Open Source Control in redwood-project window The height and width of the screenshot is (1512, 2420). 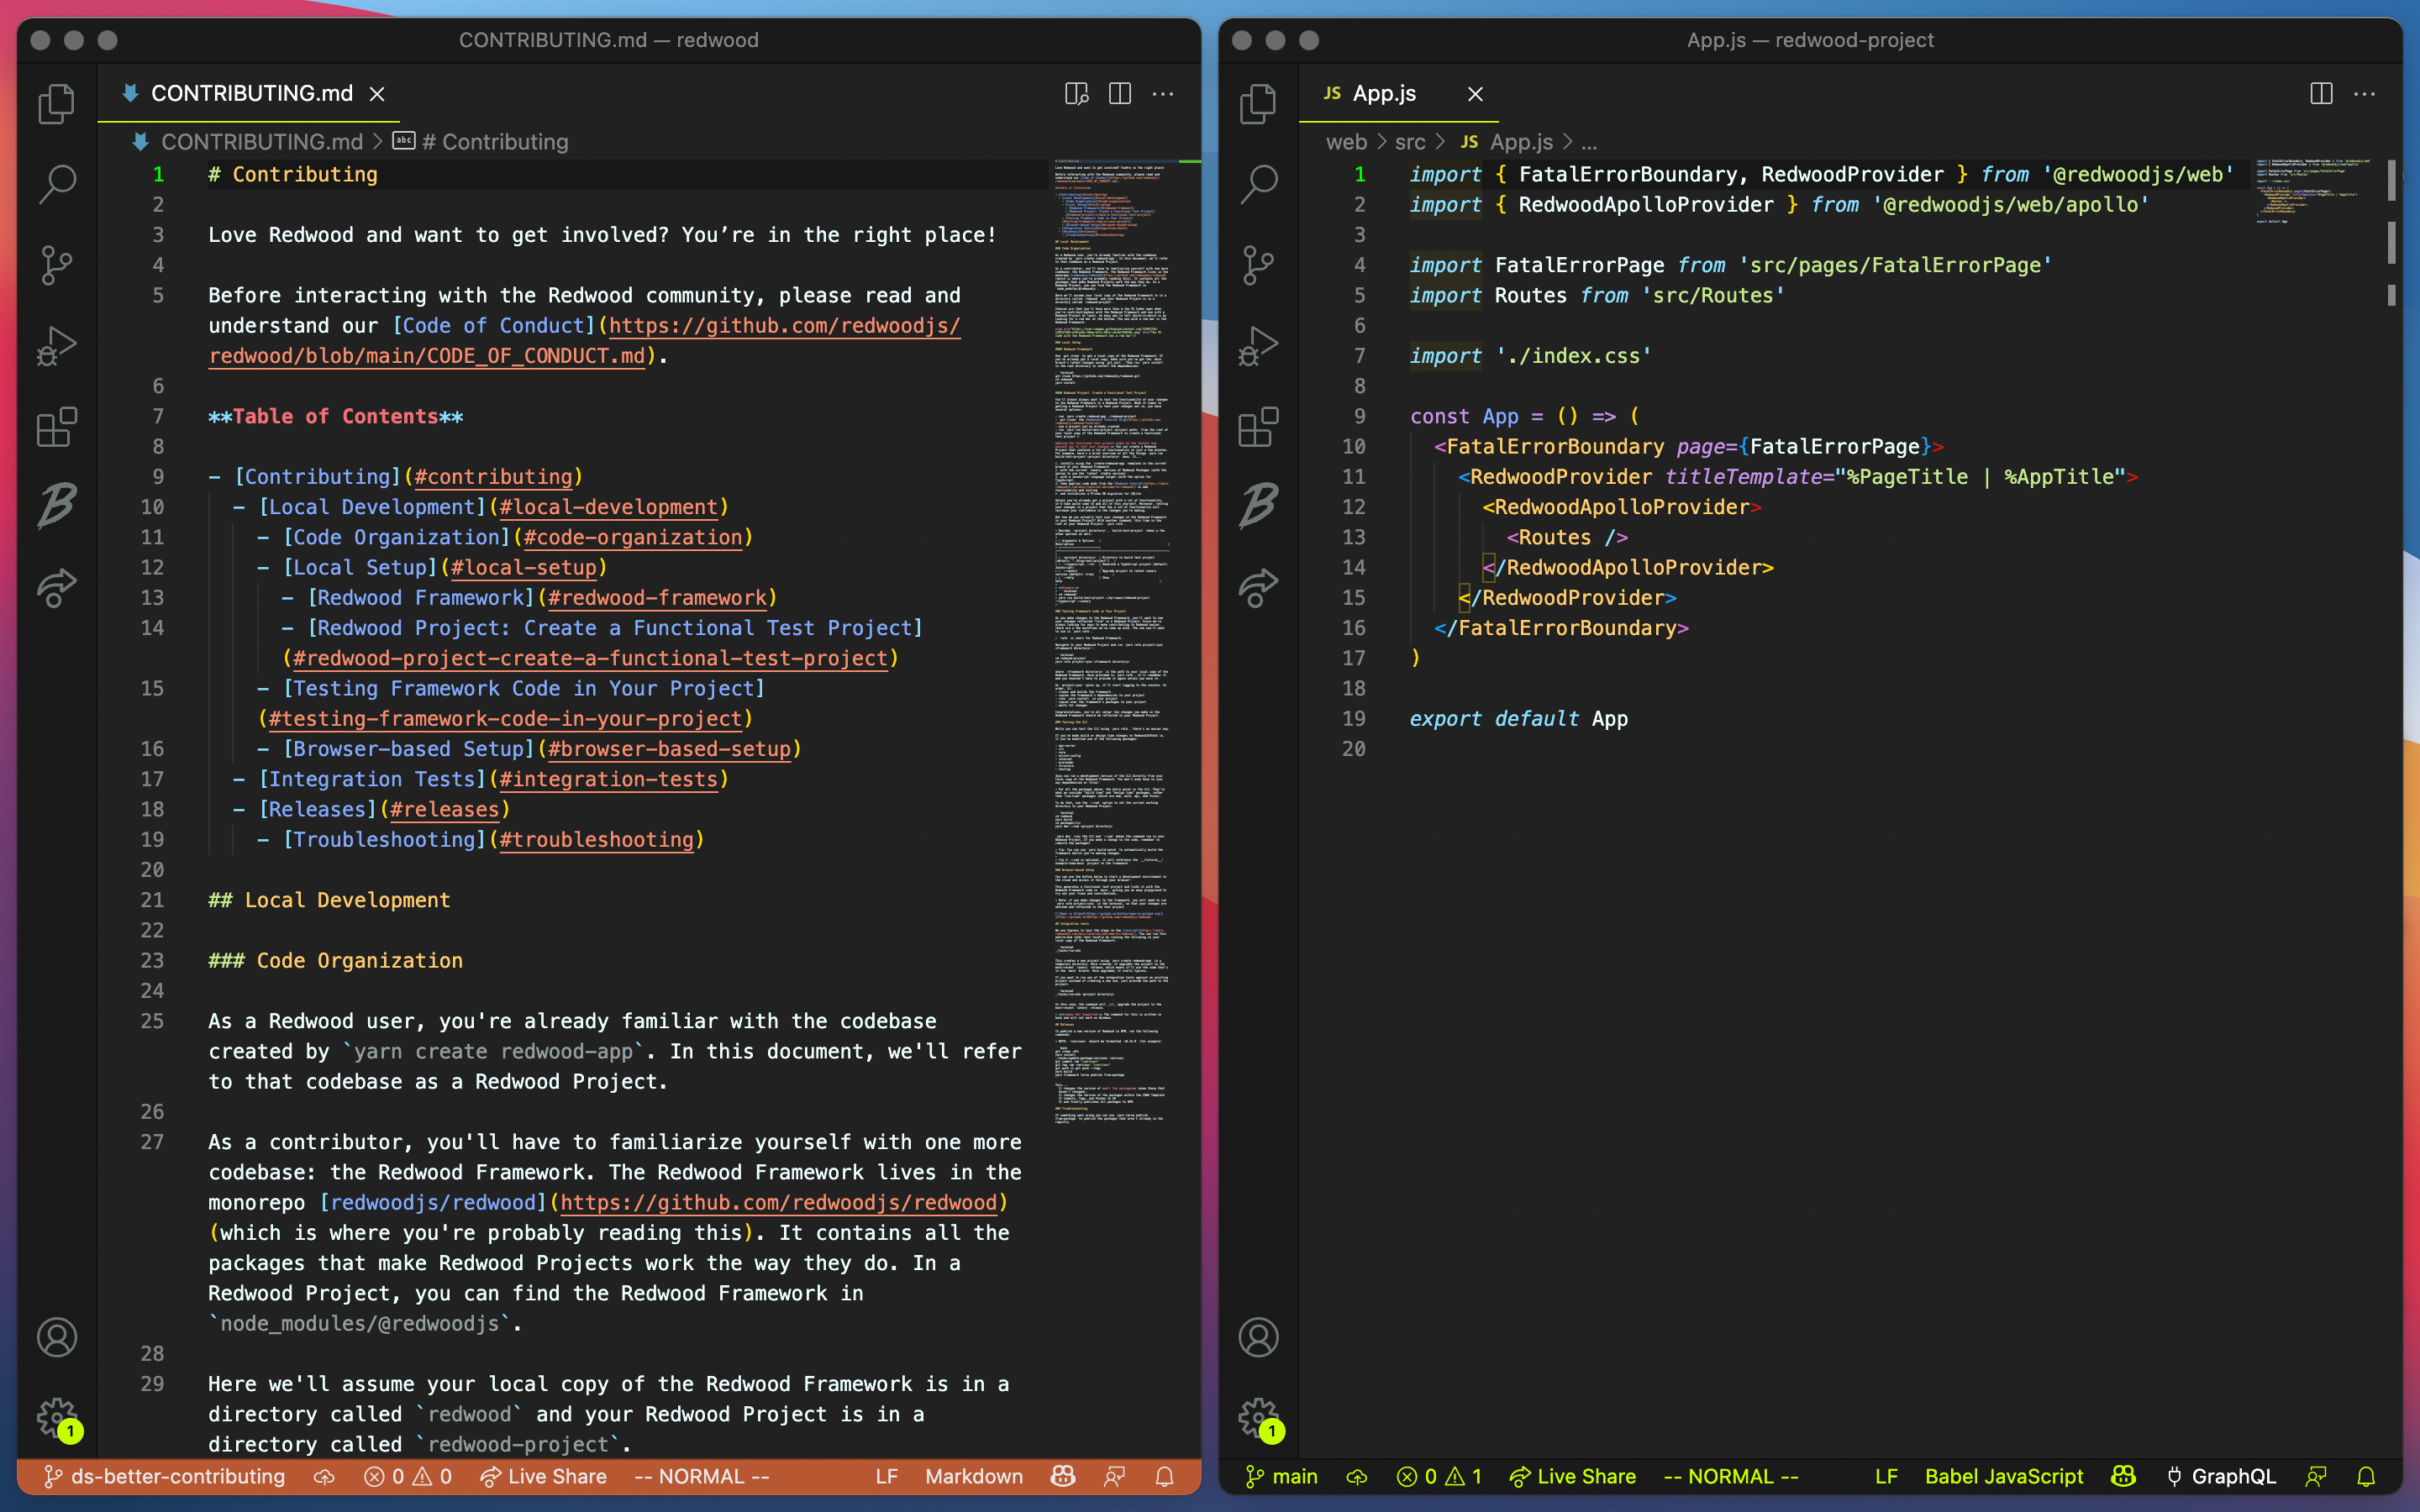point(1258,265)
